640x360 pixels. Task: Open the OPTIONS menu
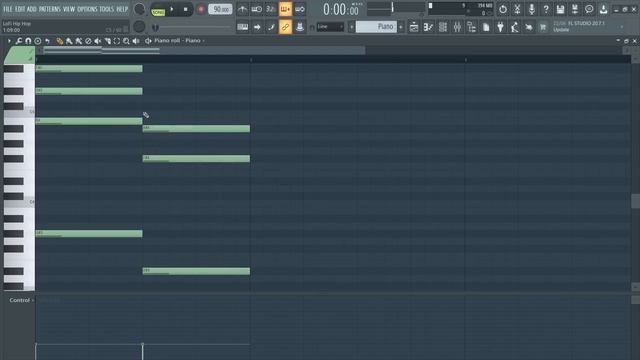click(x=87, y=9)
